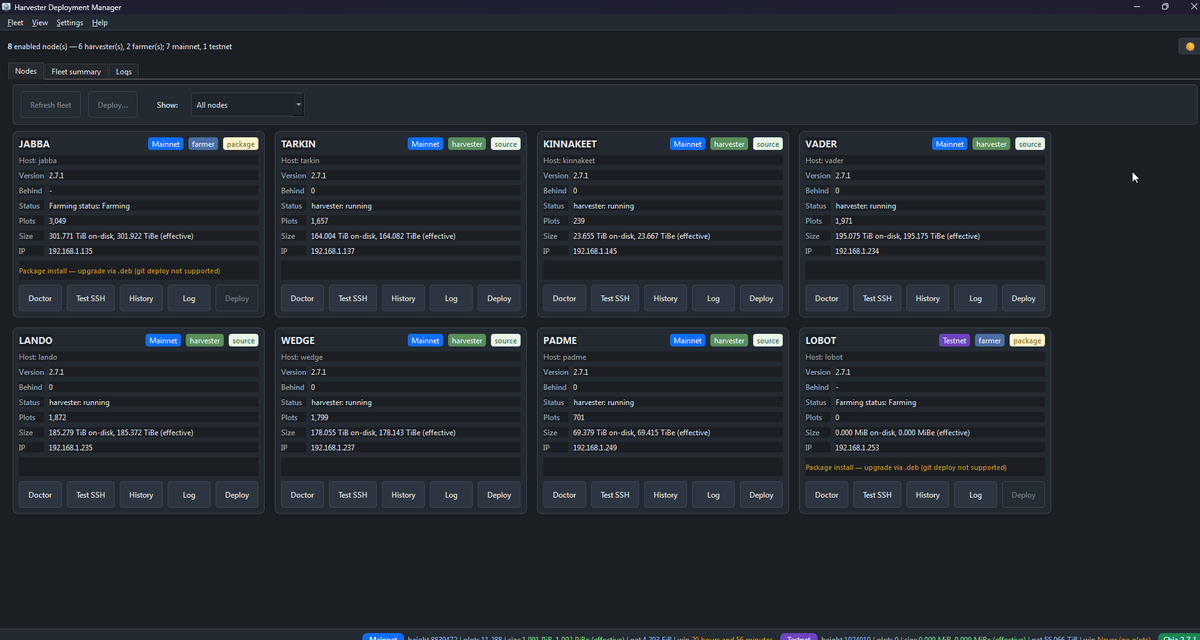This screenshot has width=1200, height=640.
Task: Run Doctor on the KINNAKEET node
Action: pos(564,298)
